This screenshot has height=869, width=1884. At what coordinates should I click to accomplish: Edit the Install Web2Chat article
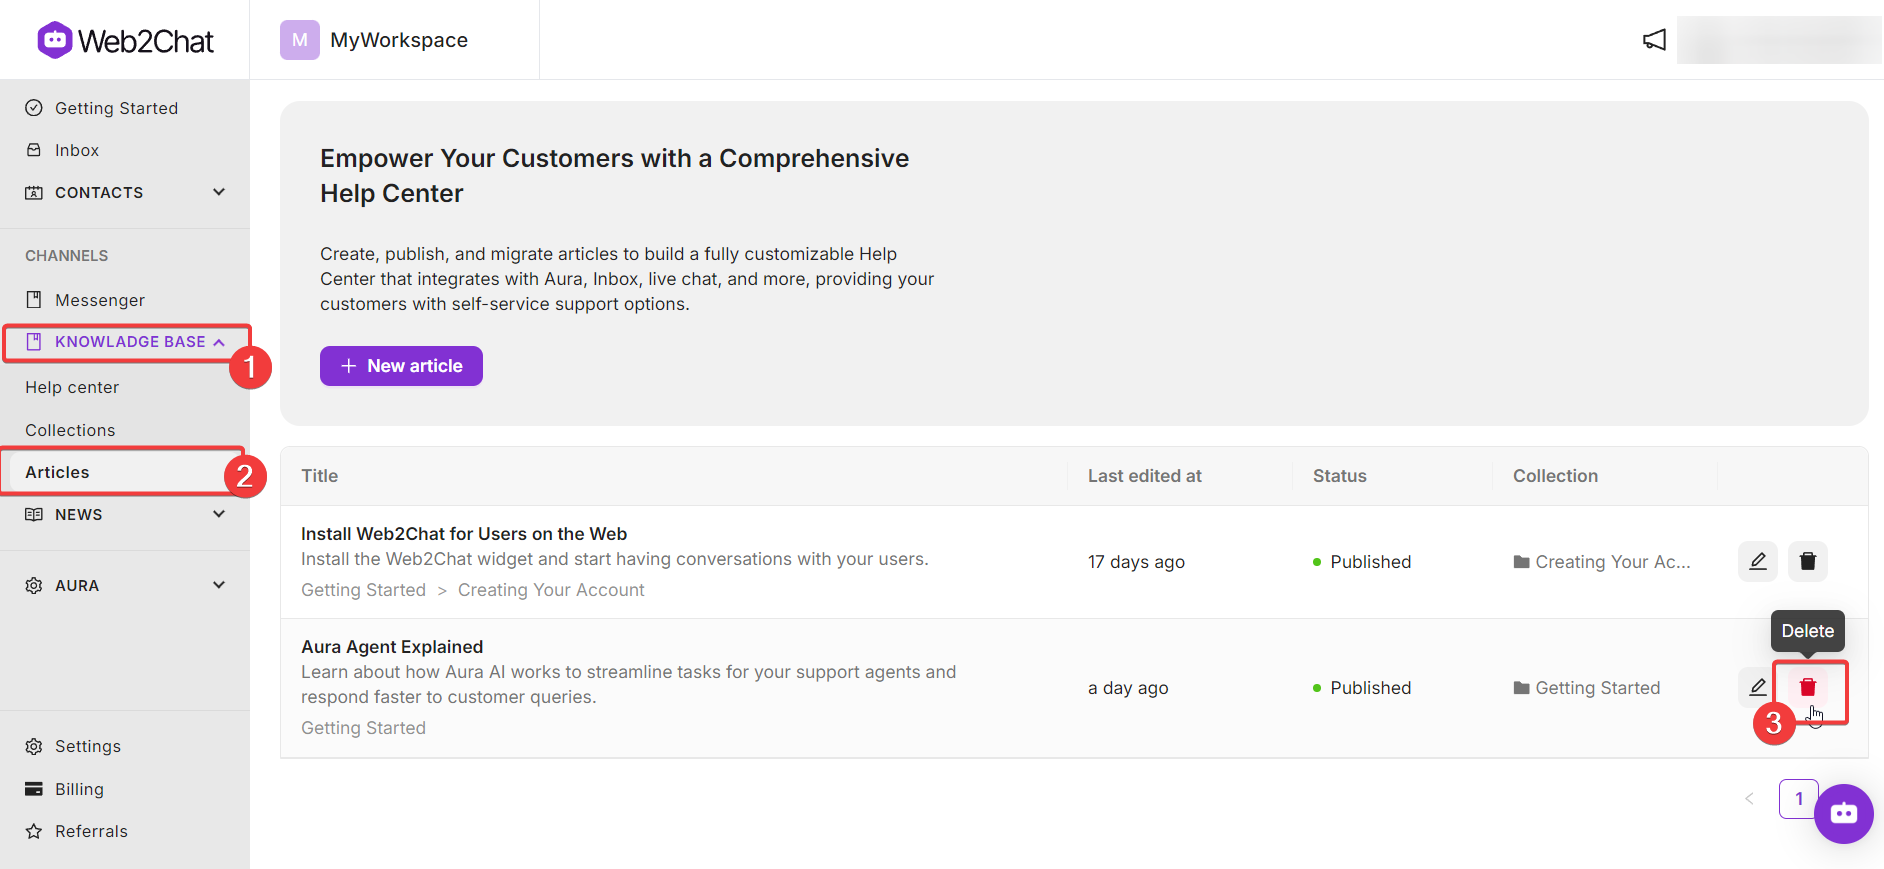pos(1758,561)
